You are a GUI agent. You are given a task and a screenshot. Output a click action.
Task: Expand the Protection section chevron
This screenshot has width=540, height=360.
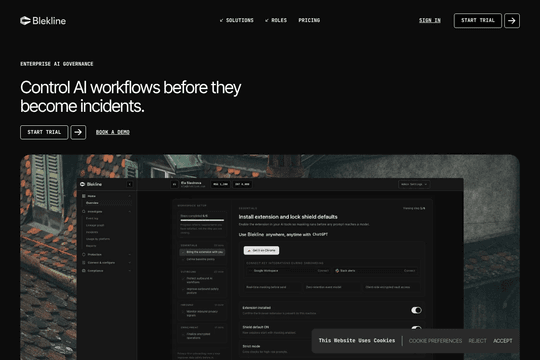(x=129, y=255)
